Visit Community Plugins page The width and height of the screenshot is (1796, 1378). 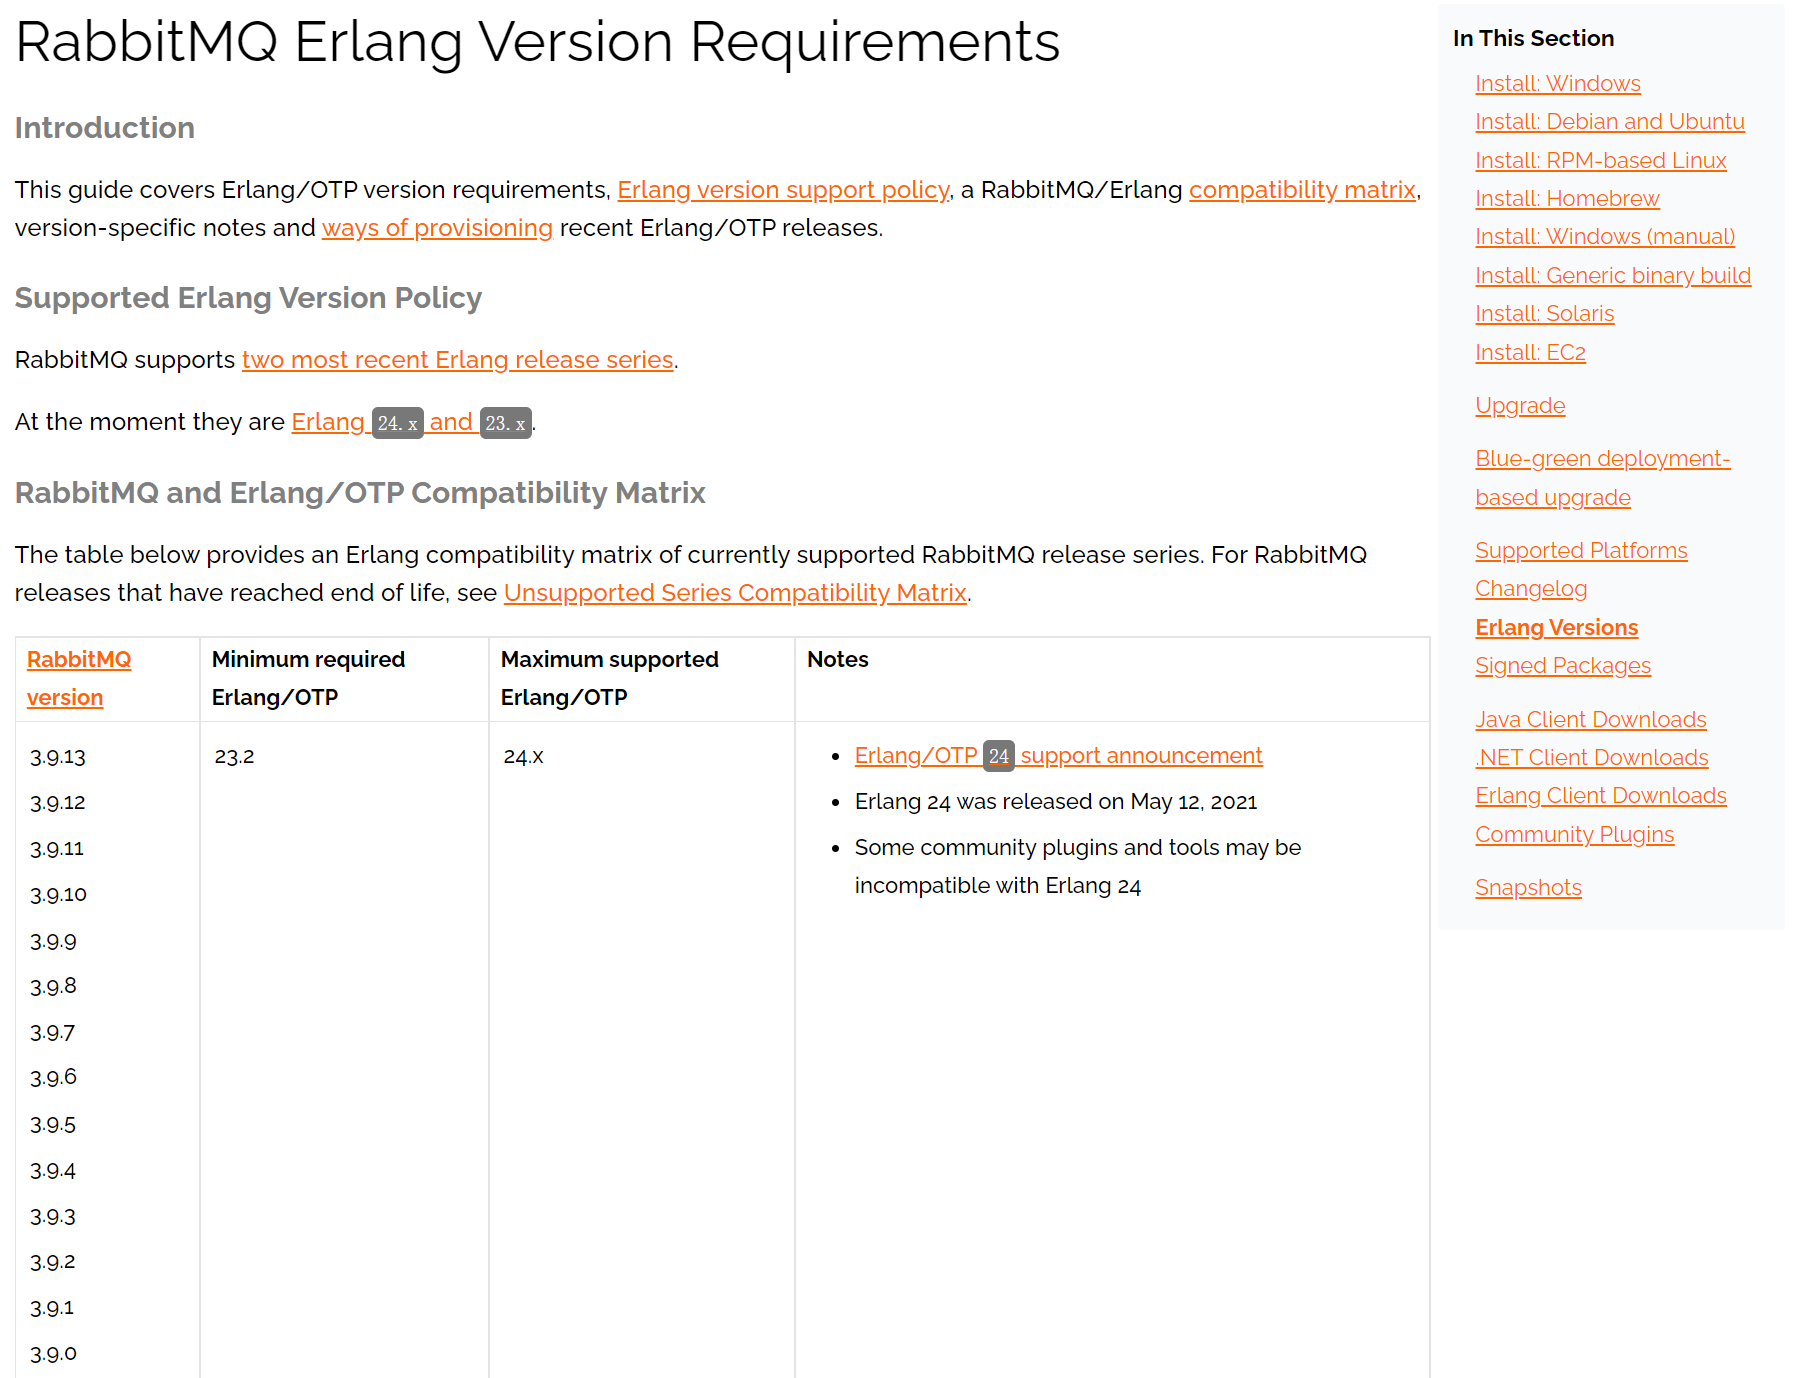[1574, 835]
